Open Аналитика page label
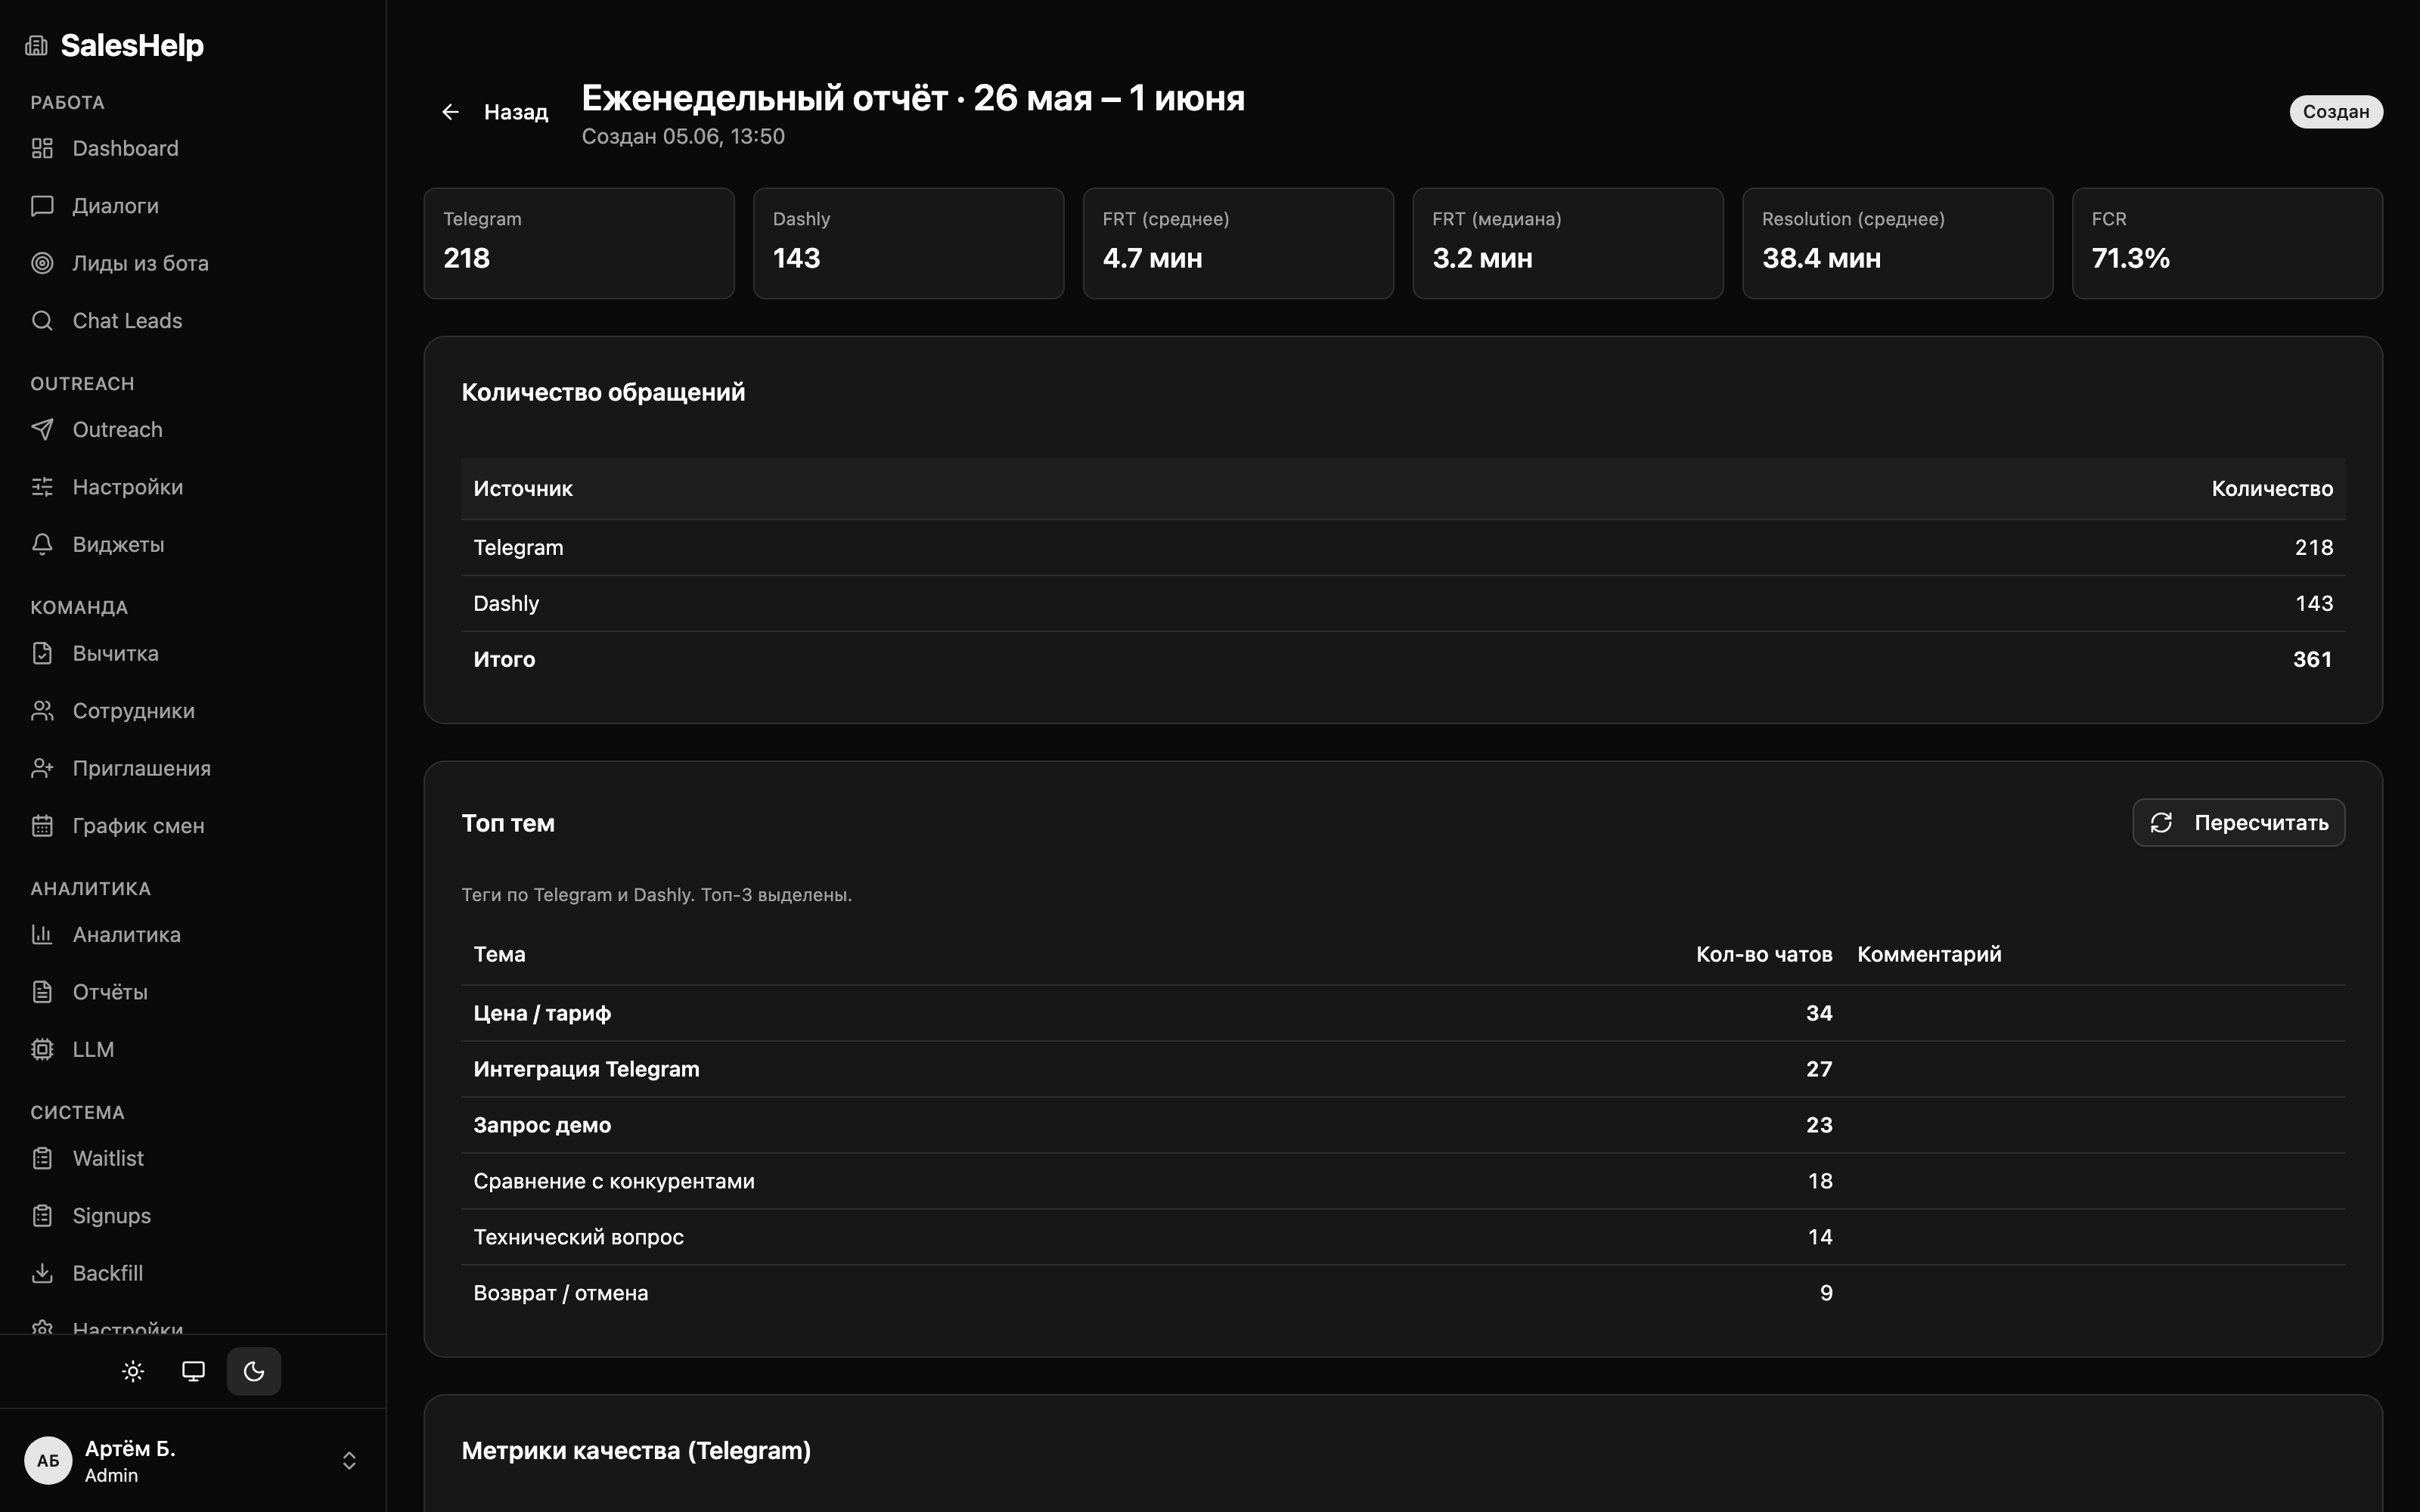2420x1512 pixels. tap(127, 935)
